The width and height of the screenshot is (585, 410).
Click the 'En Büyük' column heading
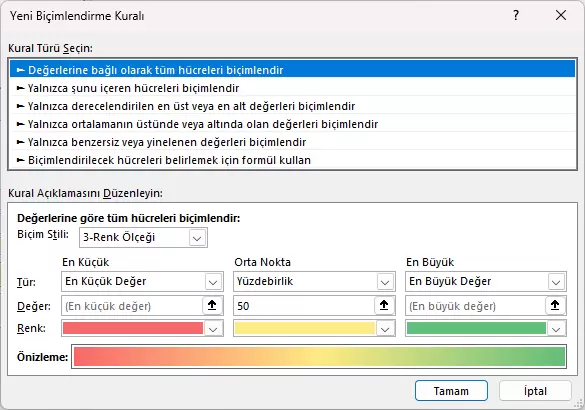click(x=430, y=262)
